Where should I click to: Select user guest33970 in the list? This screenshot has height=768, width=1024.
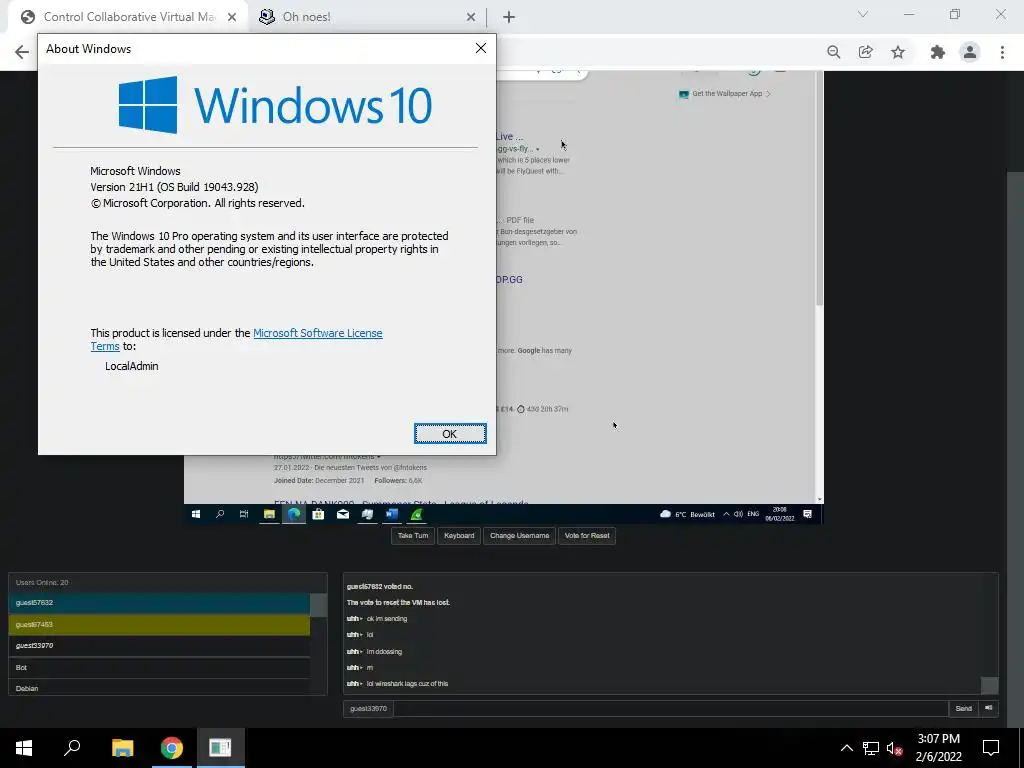(159, 646)
